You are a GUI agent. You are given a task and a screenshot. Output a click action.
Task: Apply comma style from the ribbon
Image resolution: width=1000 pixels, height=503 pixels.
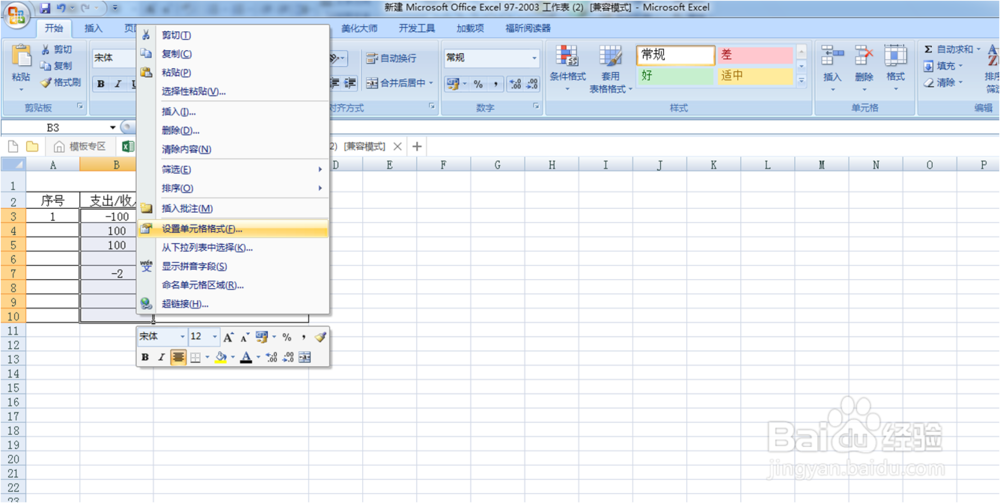tap(496, 84)
